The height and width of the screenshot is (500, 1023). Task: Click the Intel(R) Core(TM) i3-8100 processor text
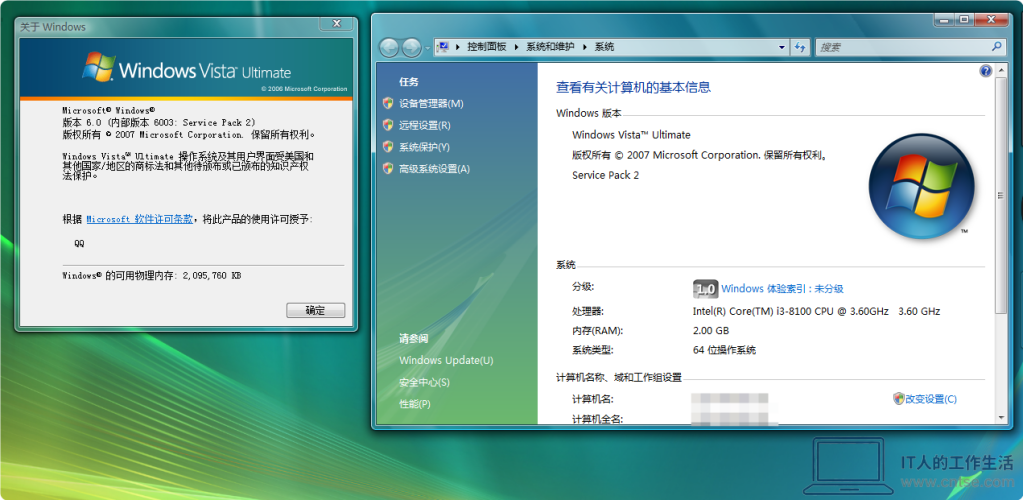point(816,311)
